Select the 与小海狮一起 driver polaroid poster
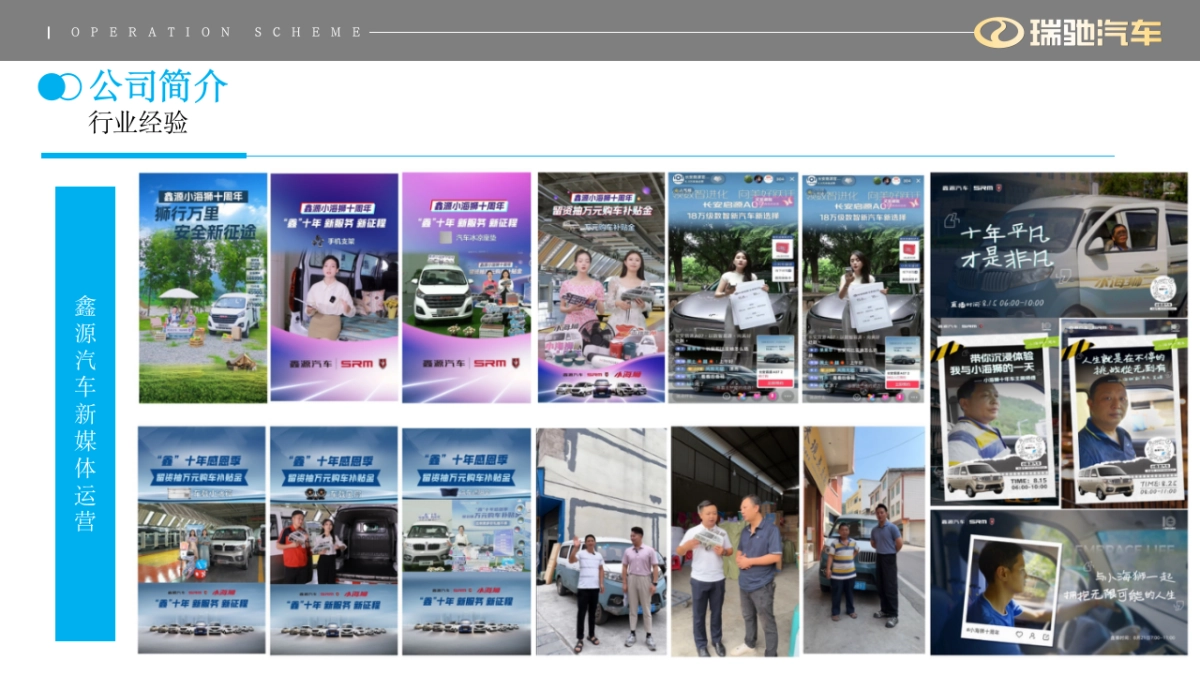The height and width of the screenshot is (675, 1200). click(x=1059, y=582)
